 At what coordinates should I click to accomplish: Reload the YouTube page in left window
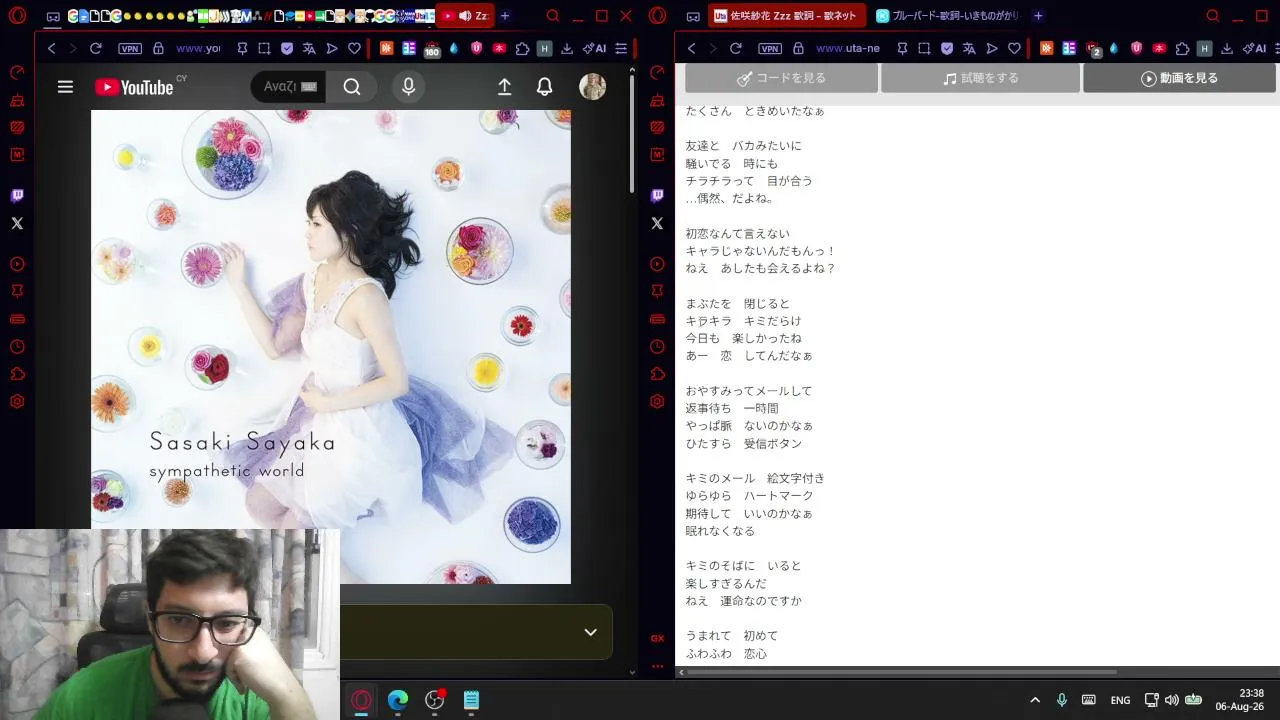click(x=95, y=48)
